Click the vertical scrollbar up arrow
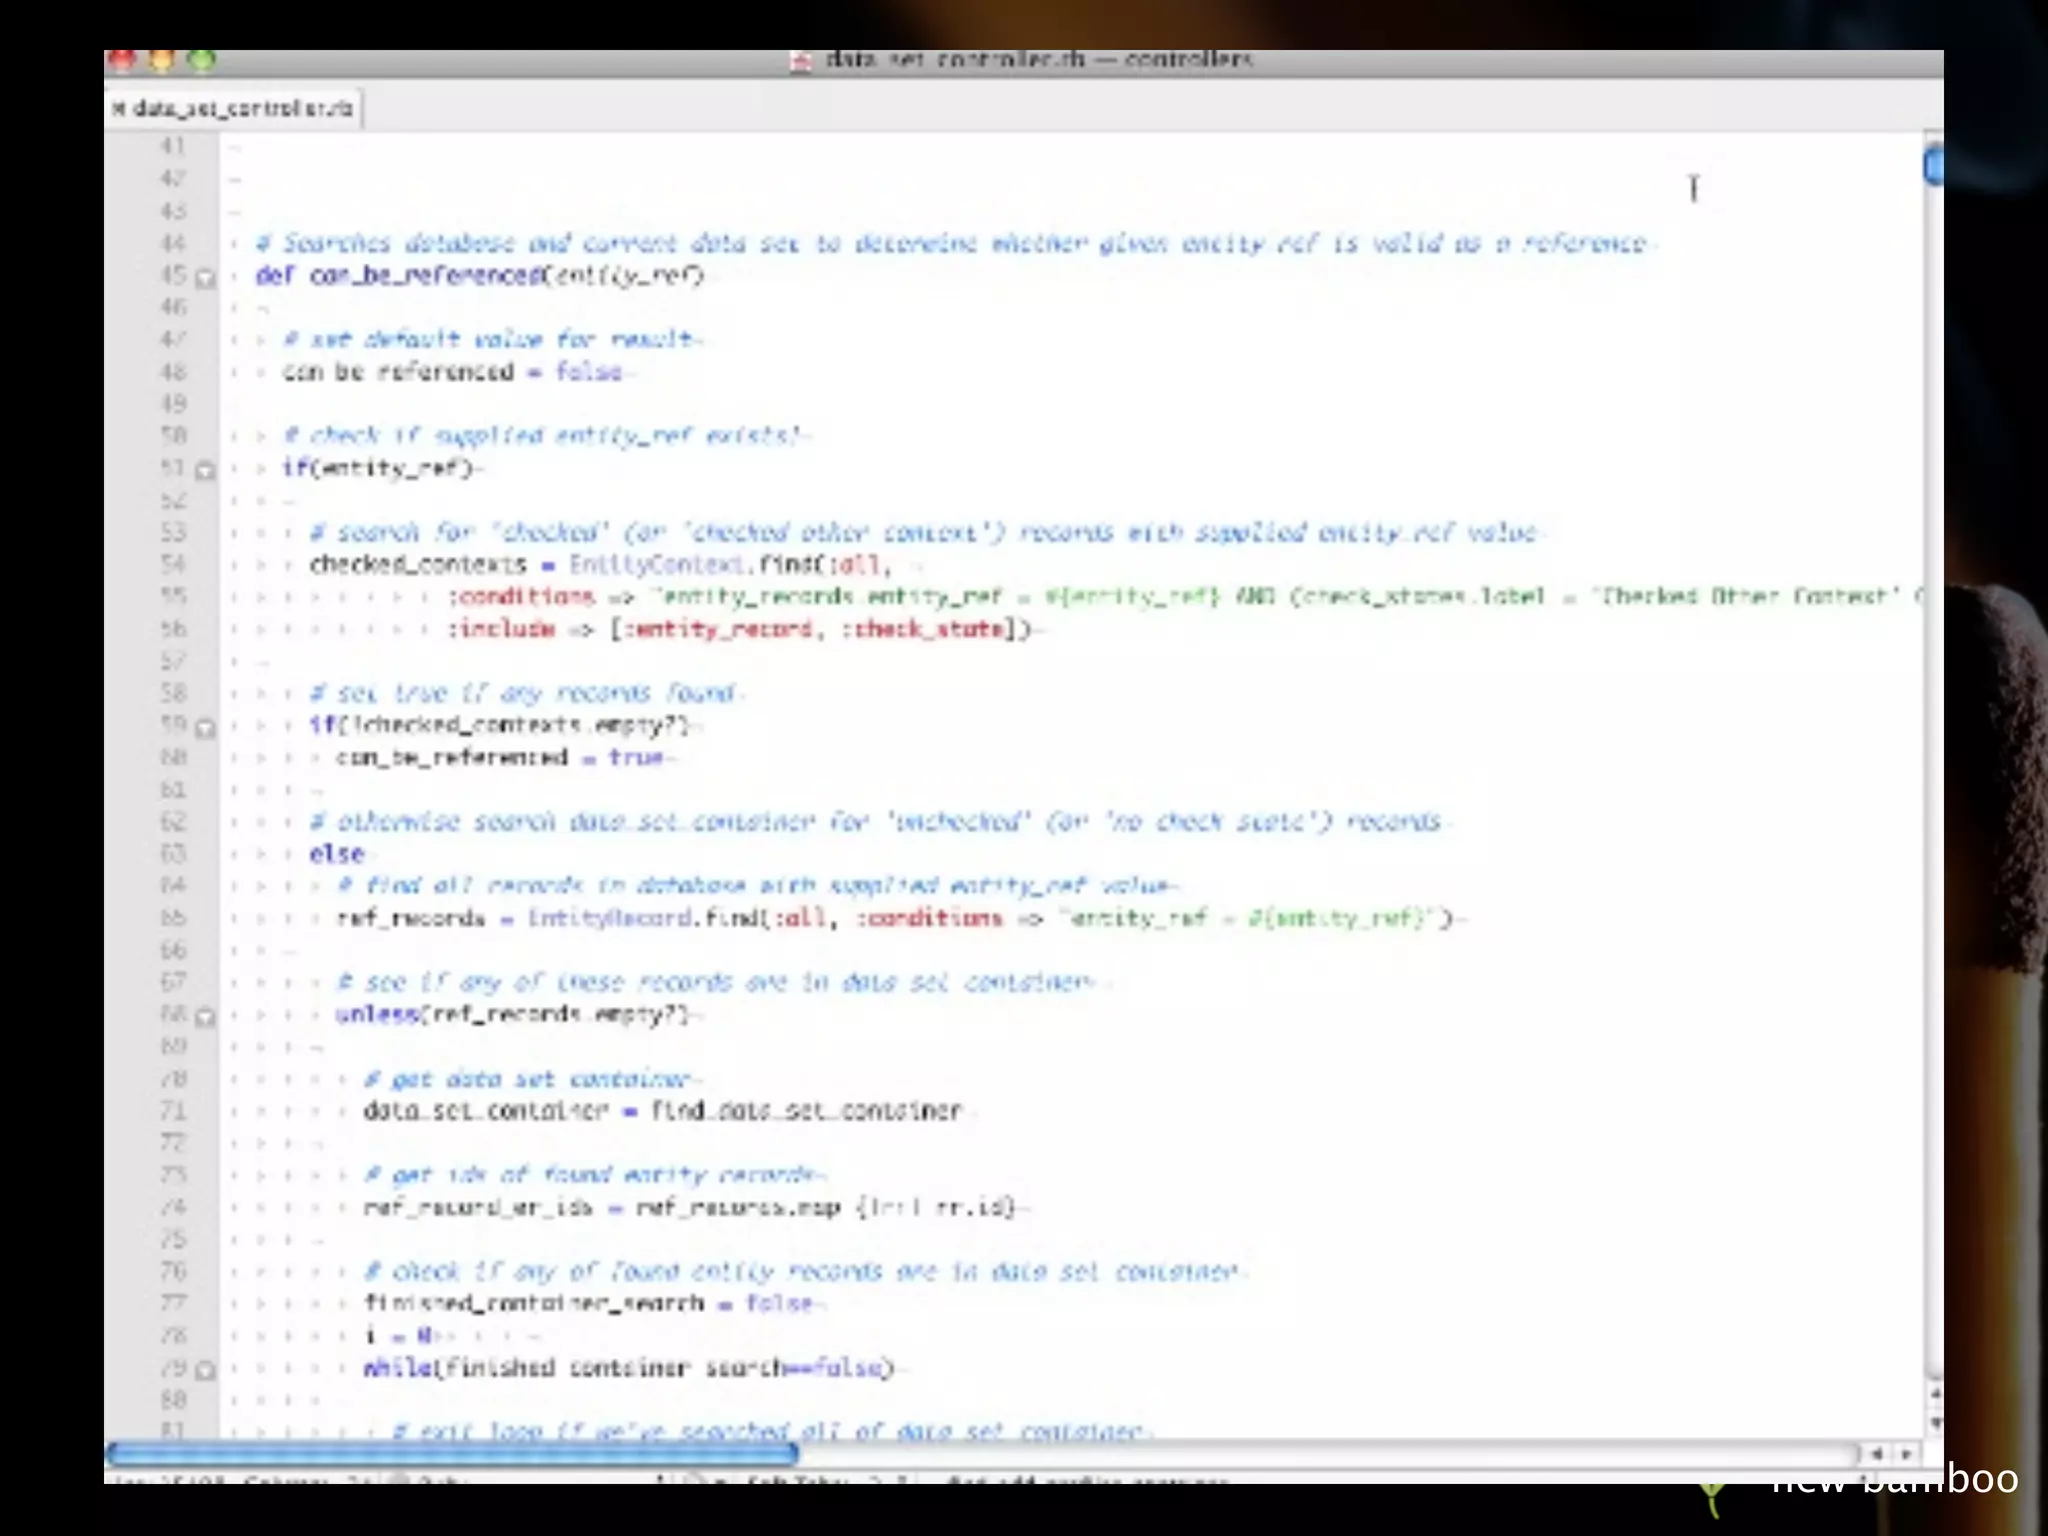This screenshot has width=2048, height=1536. (x=1934, y=1394)
